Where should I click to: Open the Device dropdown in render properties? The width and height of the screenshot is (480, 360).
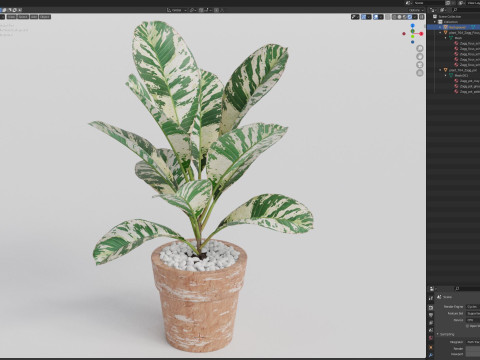click(473, 320)
